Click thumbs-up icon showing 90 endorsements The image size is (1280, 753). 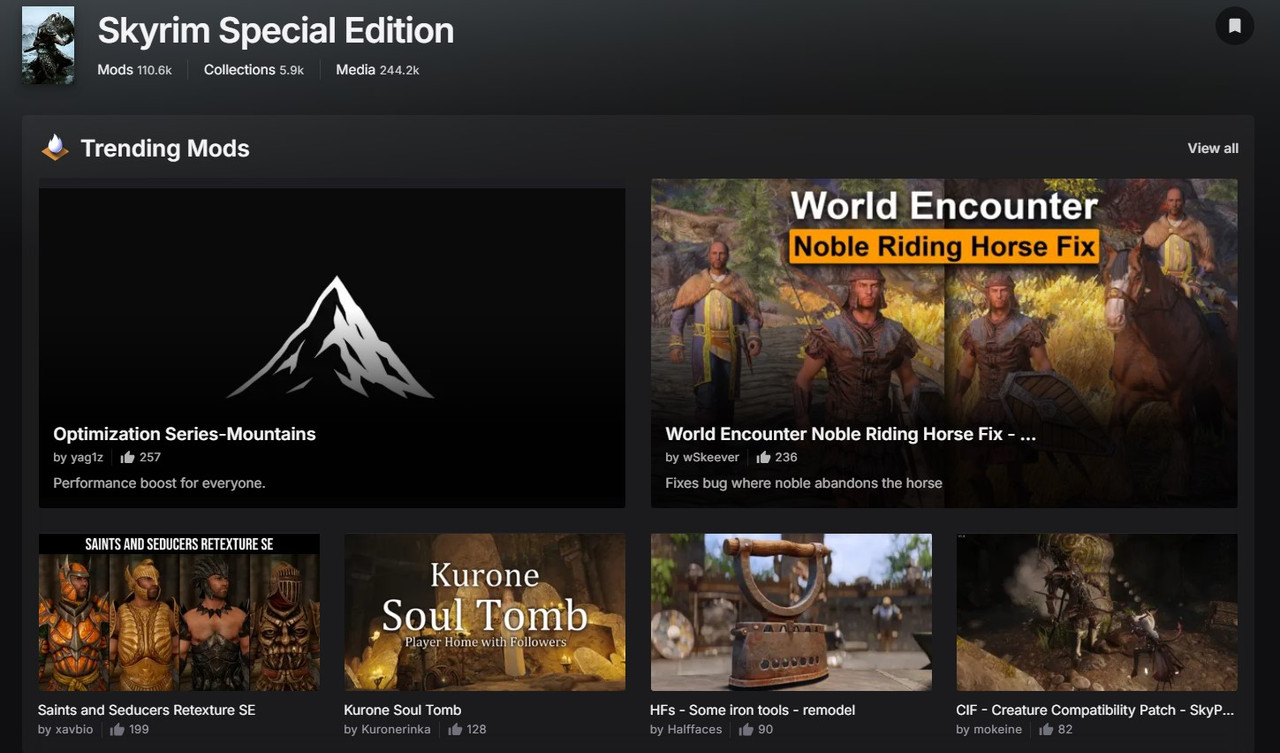[746, 730]
